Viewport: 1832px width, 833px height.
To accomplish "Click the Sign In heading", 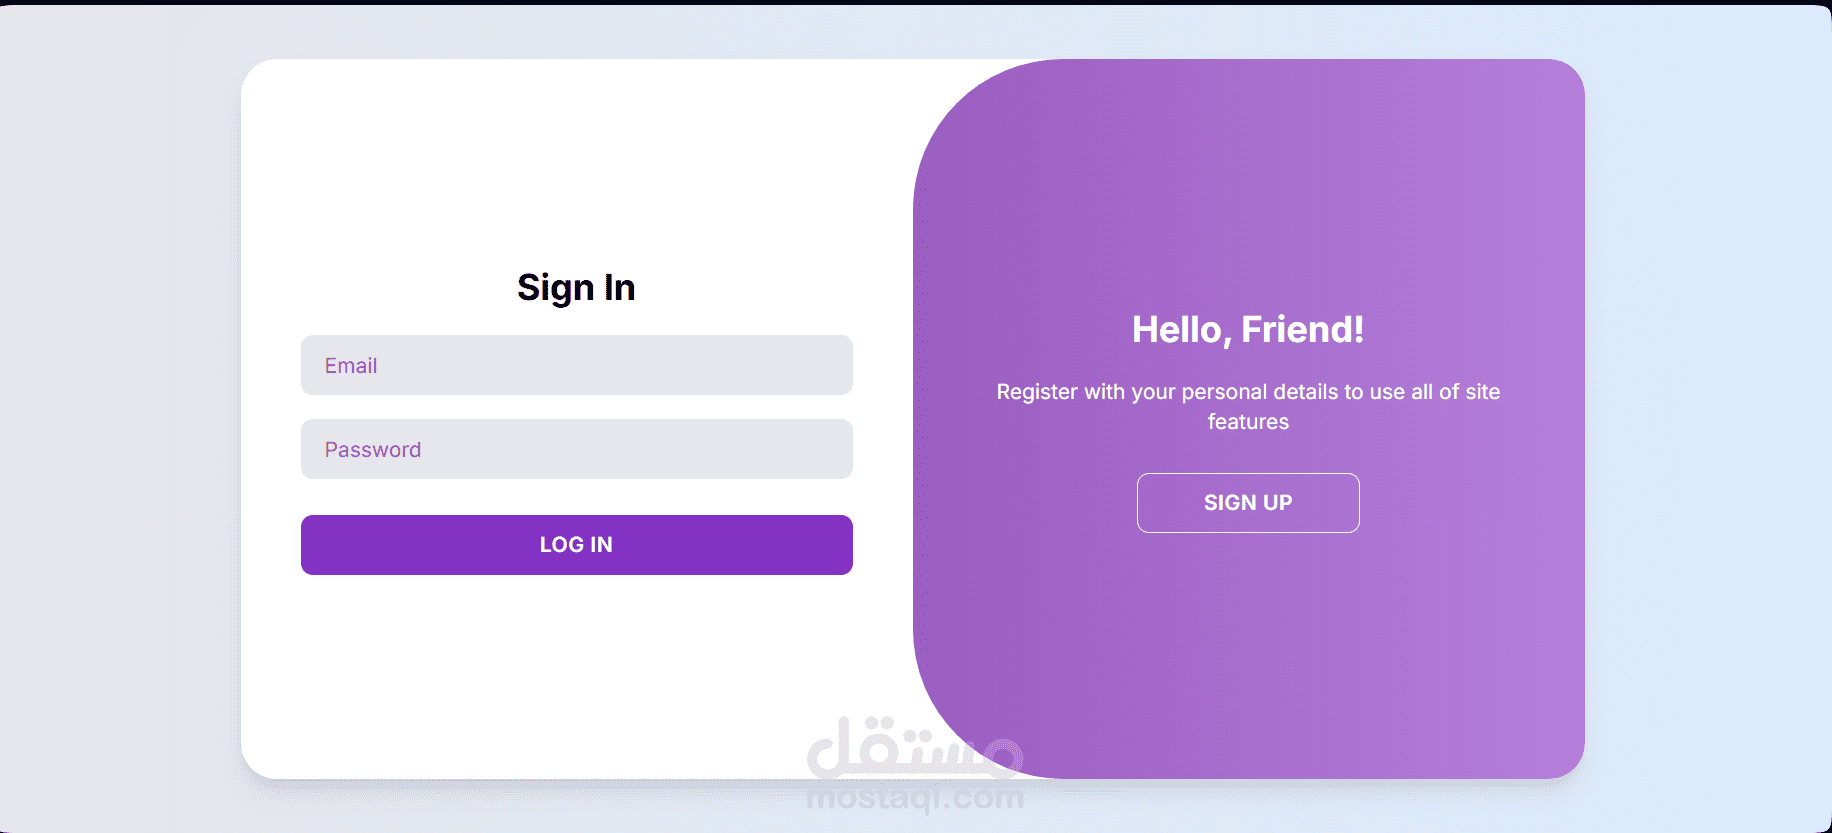I will [576, 288].
